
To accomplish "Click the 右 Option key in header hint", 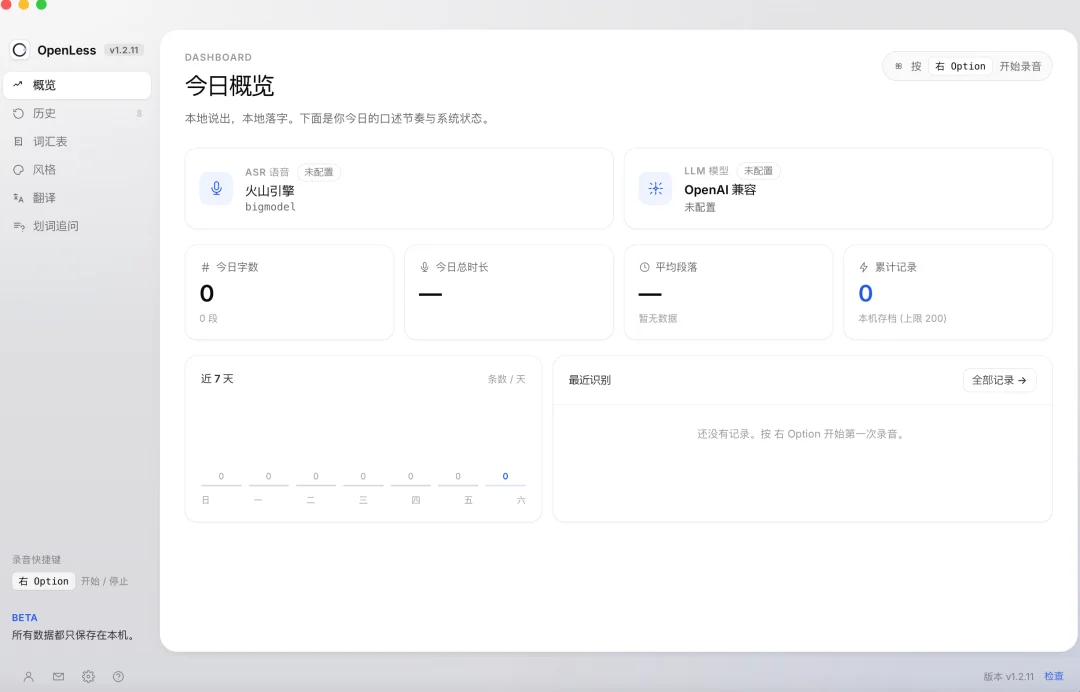I will [960, 66].
